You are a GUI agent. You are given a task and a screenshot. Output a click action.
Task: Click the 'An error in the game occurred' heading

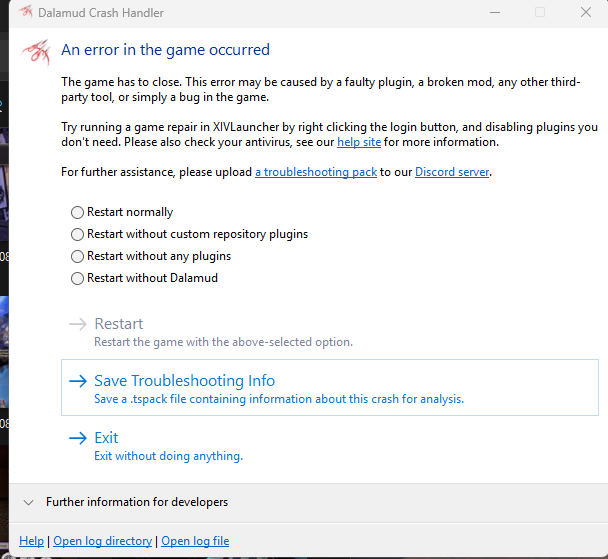pyautogui.click(x=165, y=50)
